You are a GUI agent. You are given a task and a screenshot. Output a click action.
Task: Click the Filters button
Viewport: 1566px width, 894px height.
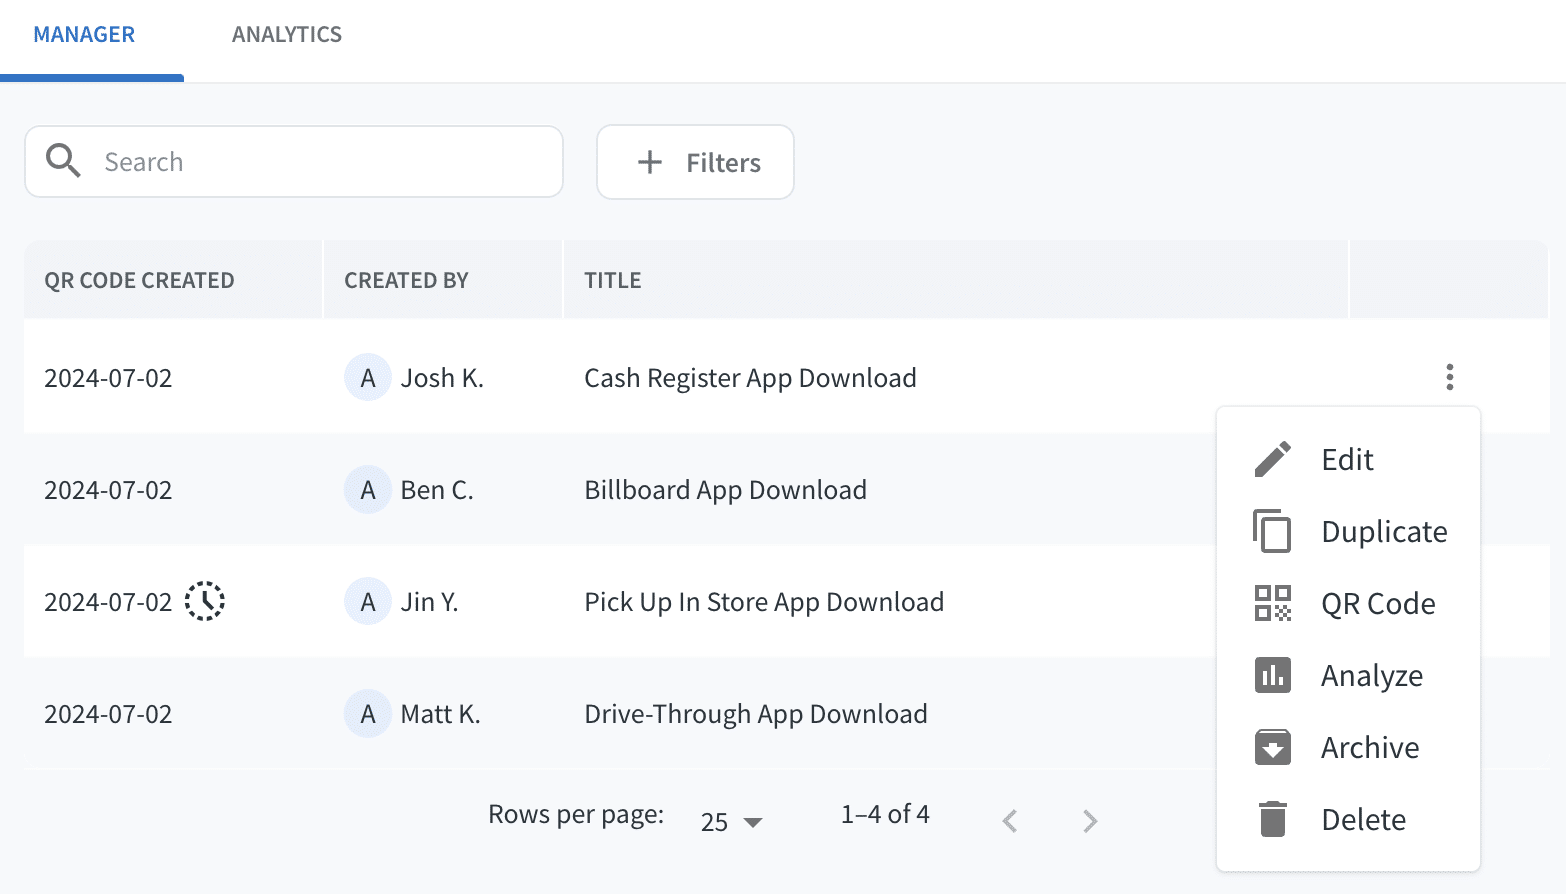(x=695, y=162)
